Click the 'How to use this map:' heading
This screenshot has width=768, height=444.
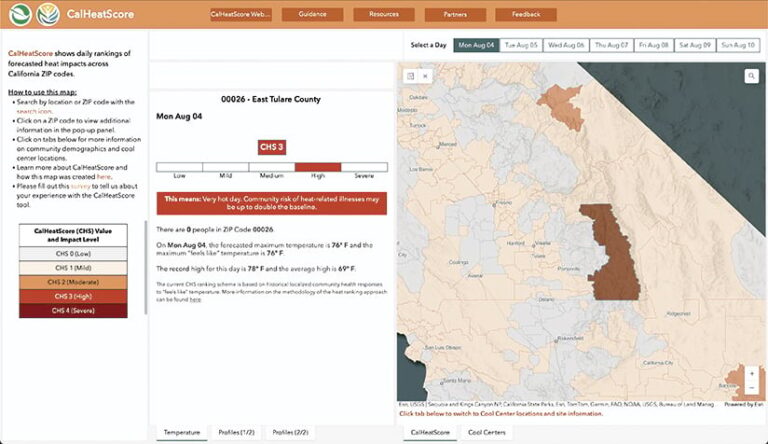click(x=42, y=92)
